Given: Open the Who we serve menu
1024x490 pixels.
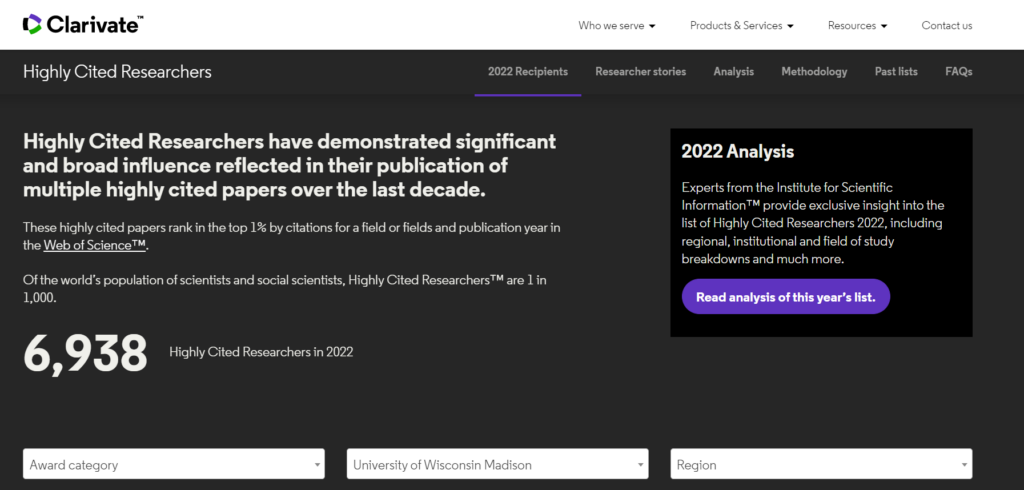Looking at the screenshot, I should (x=616, y=25).
